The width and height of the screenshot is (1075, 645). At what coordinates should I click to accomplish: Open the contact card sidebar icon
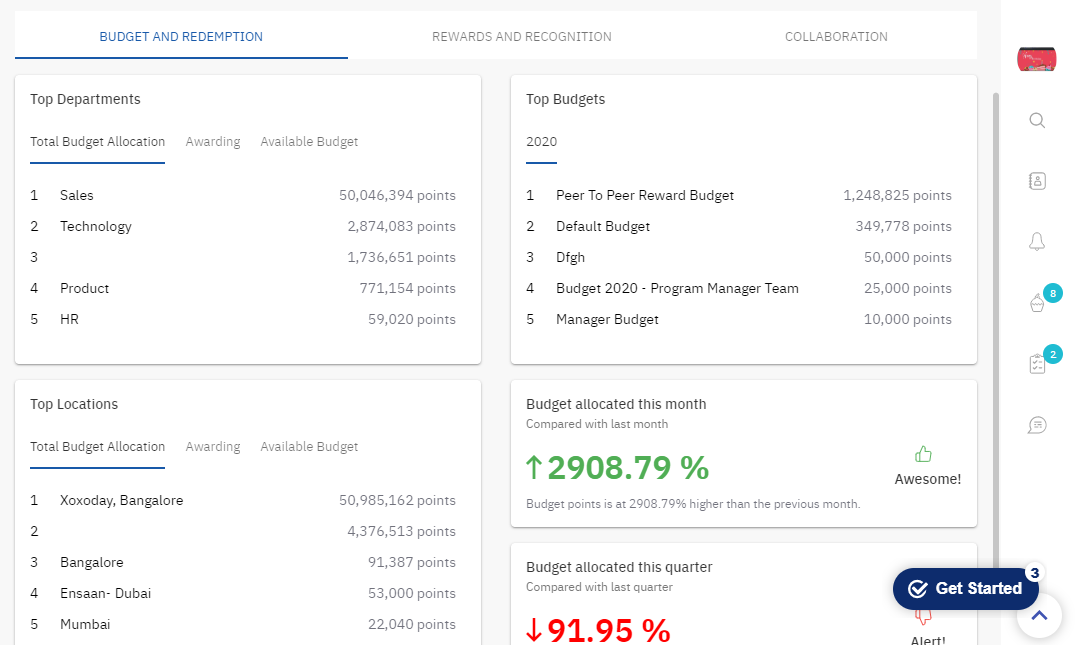coord(1037,181)
